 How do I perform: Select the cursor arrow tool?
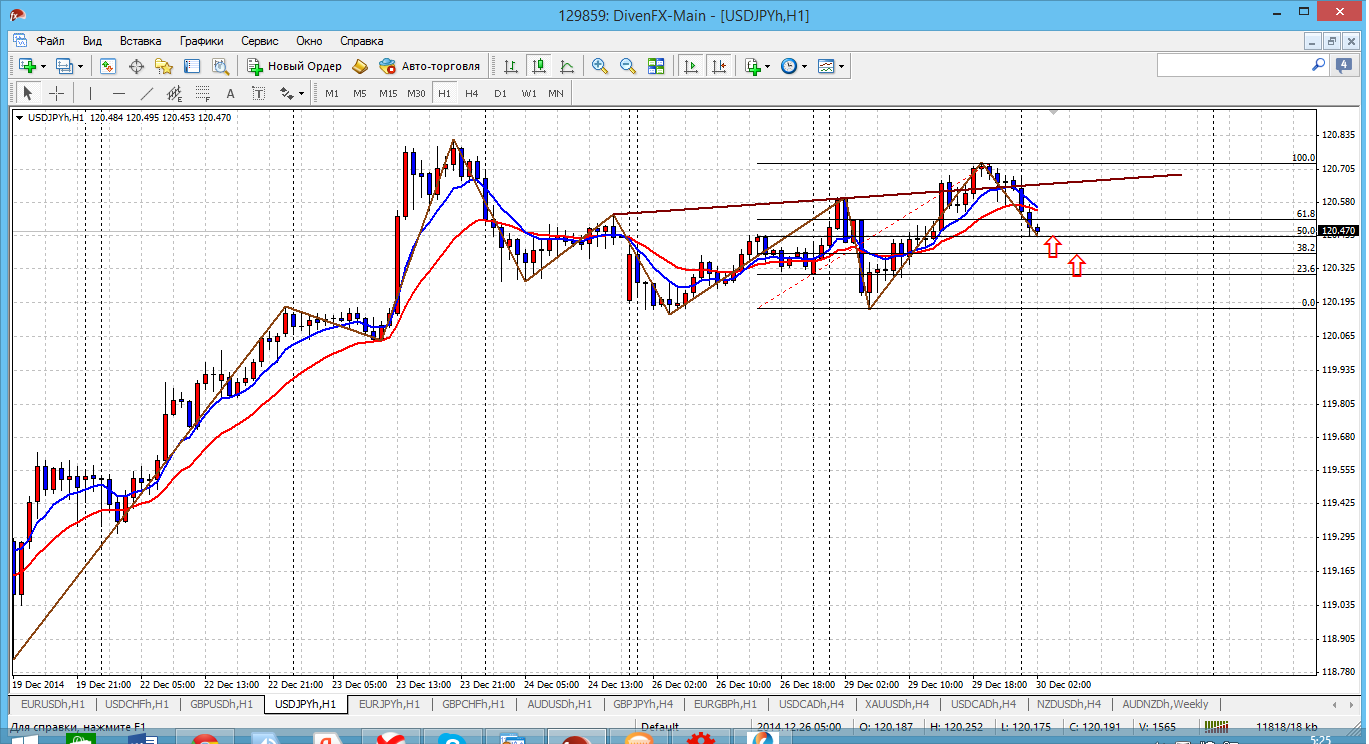coord(28,93)
